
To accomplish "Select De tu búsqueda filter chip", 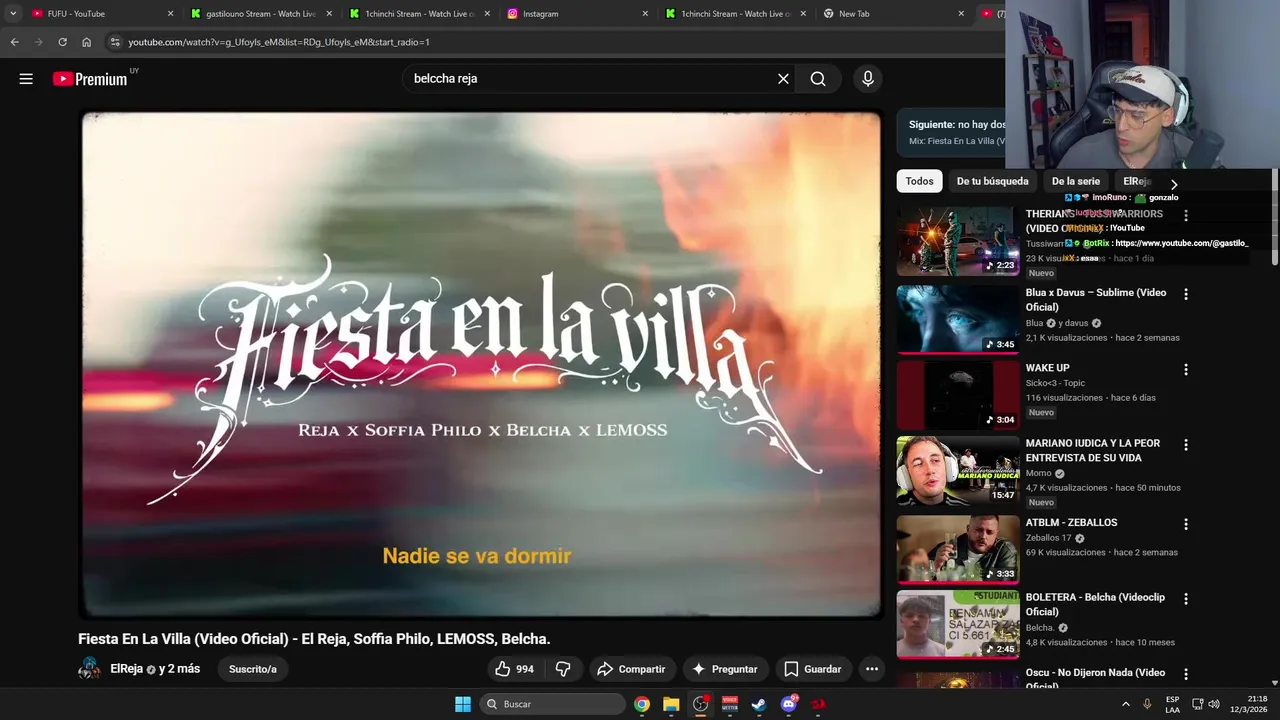I will tap(992, 181).
